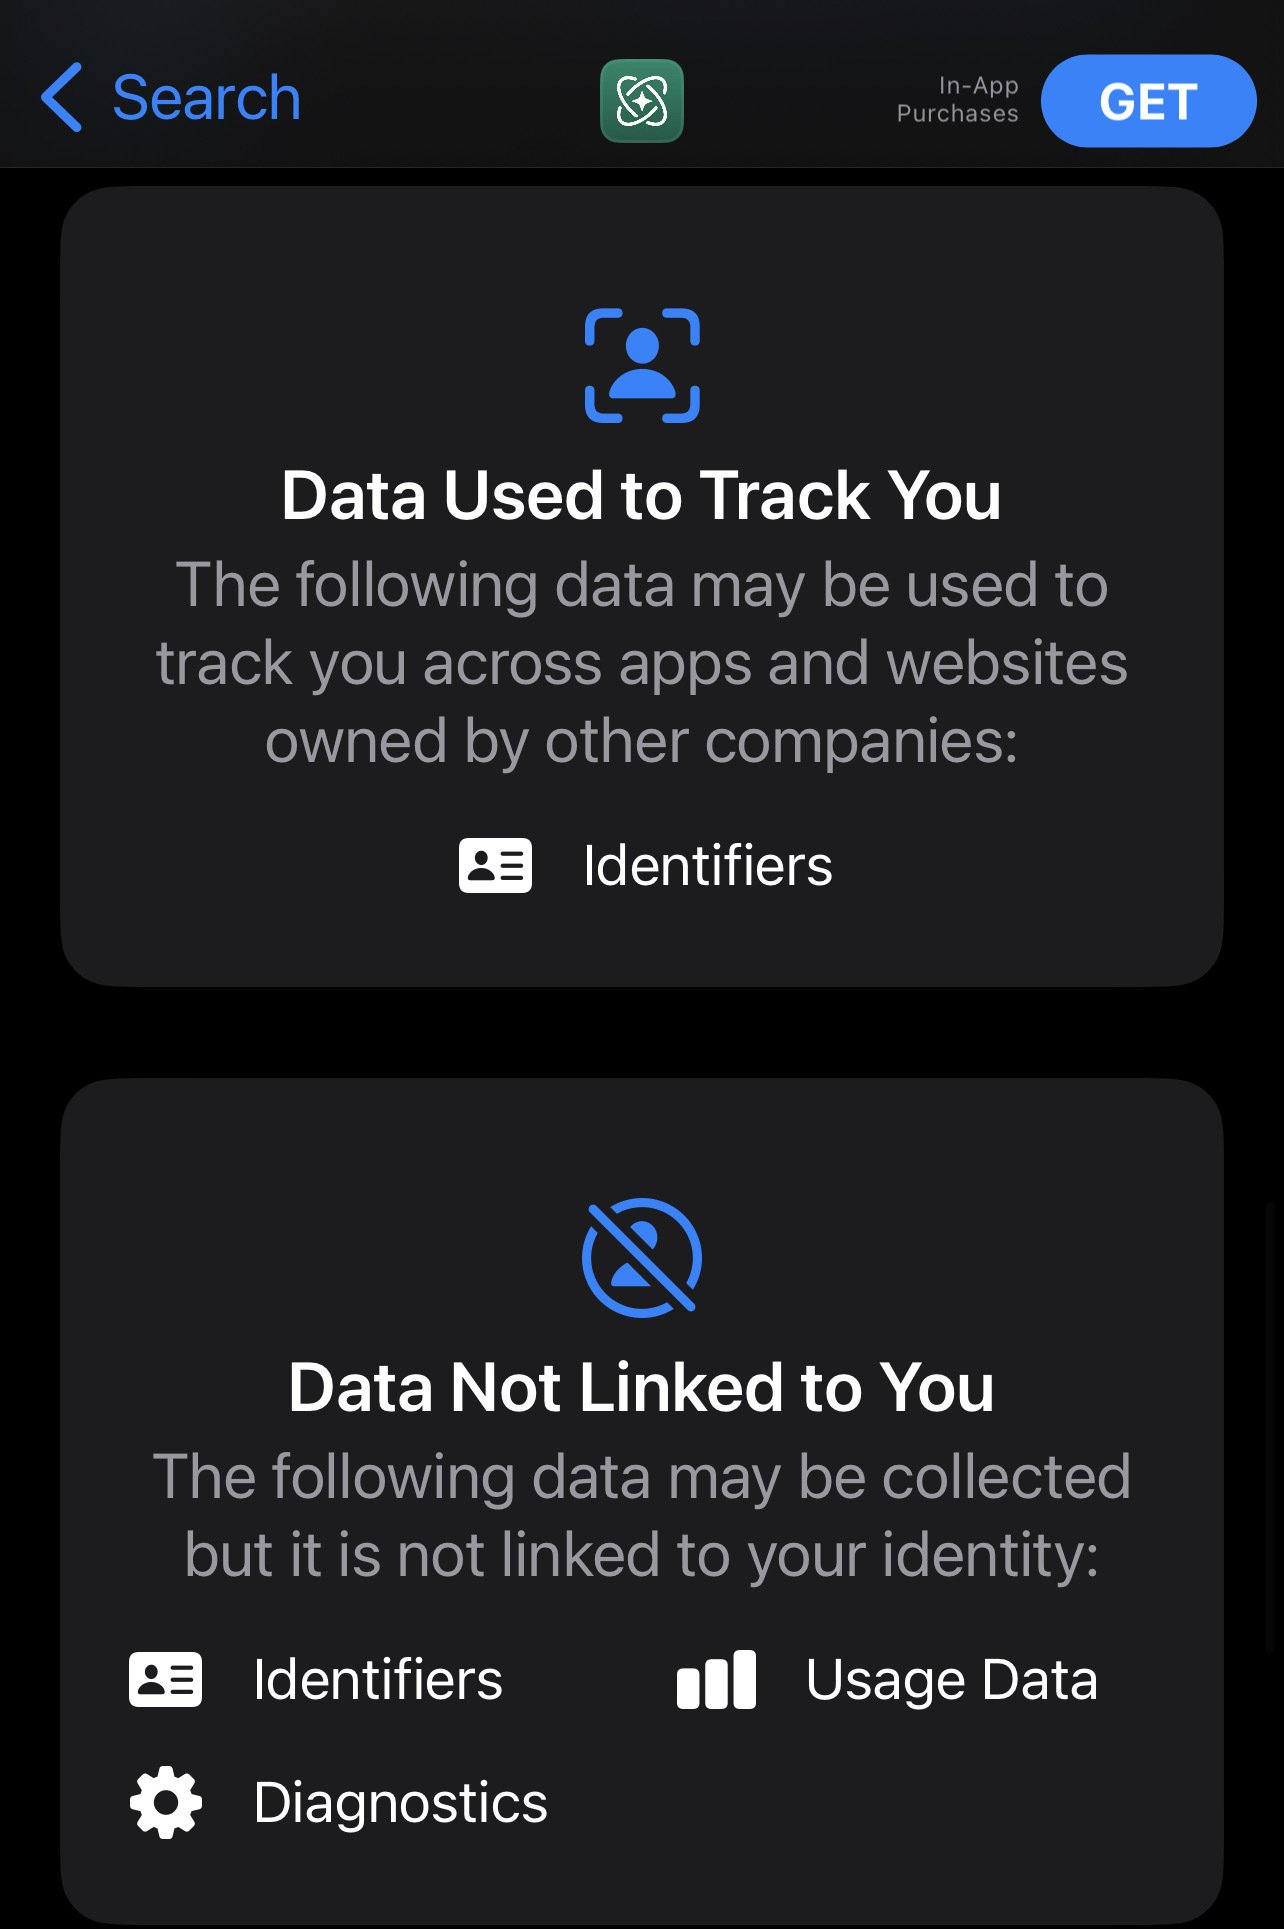Tap the ID card icon in not-linked card

click(165, 1679)
